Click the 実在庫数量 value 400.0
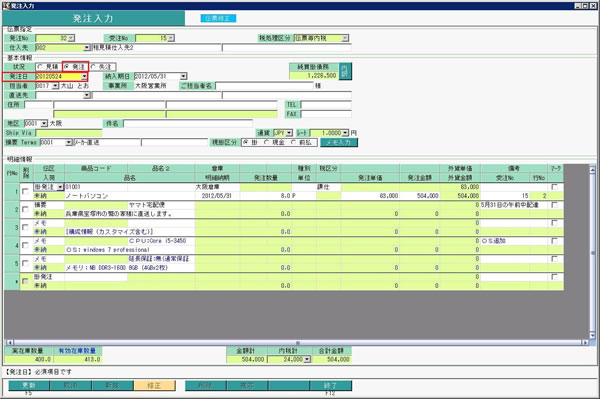 [29, 359]
